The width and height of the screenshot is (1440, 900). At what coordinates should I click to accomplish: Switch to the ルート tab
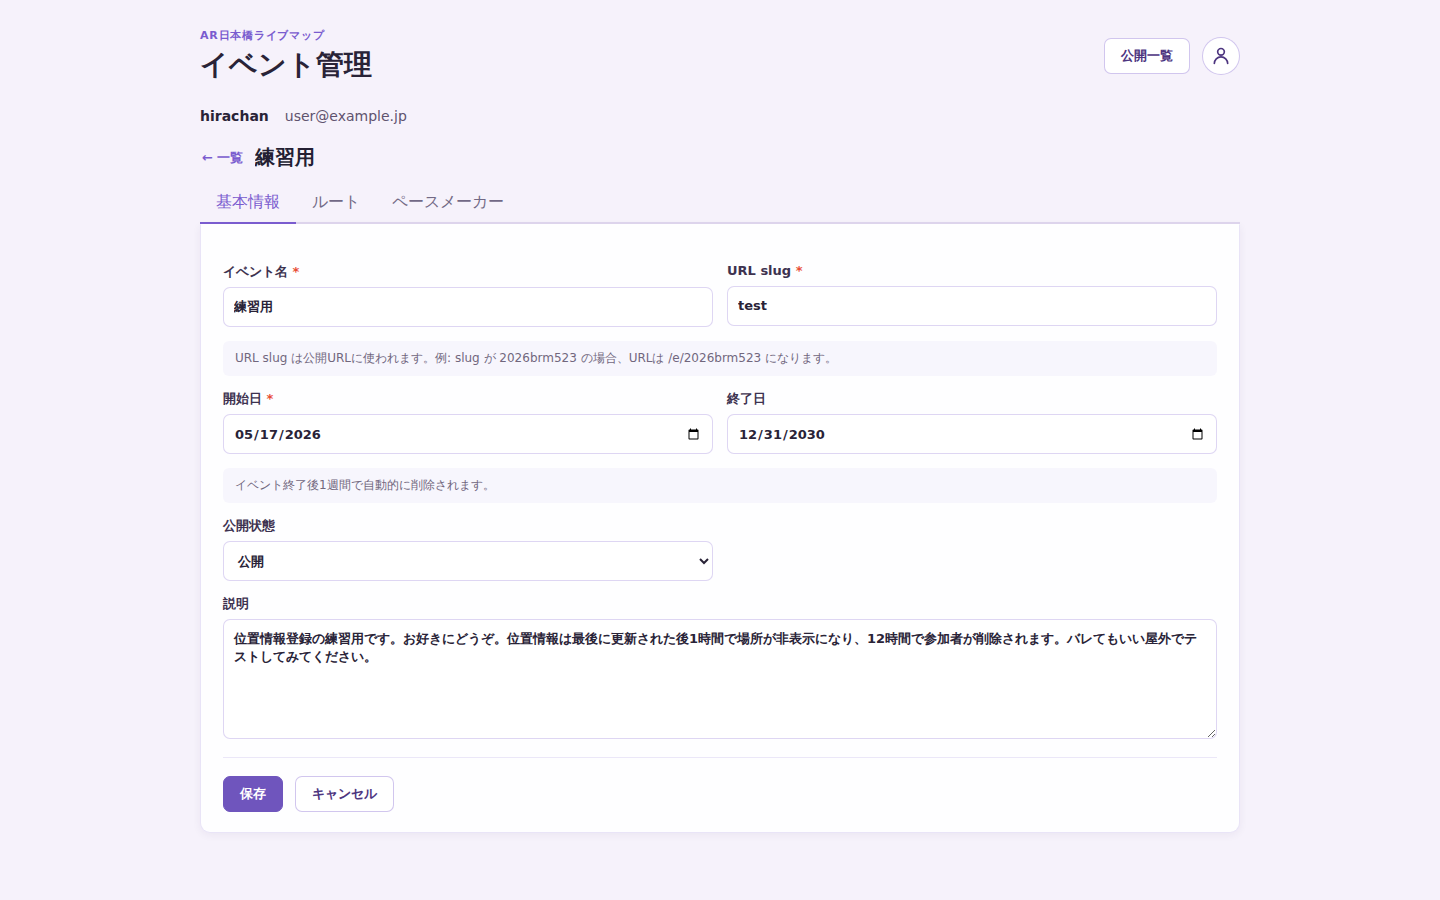(x=335, y=202)
